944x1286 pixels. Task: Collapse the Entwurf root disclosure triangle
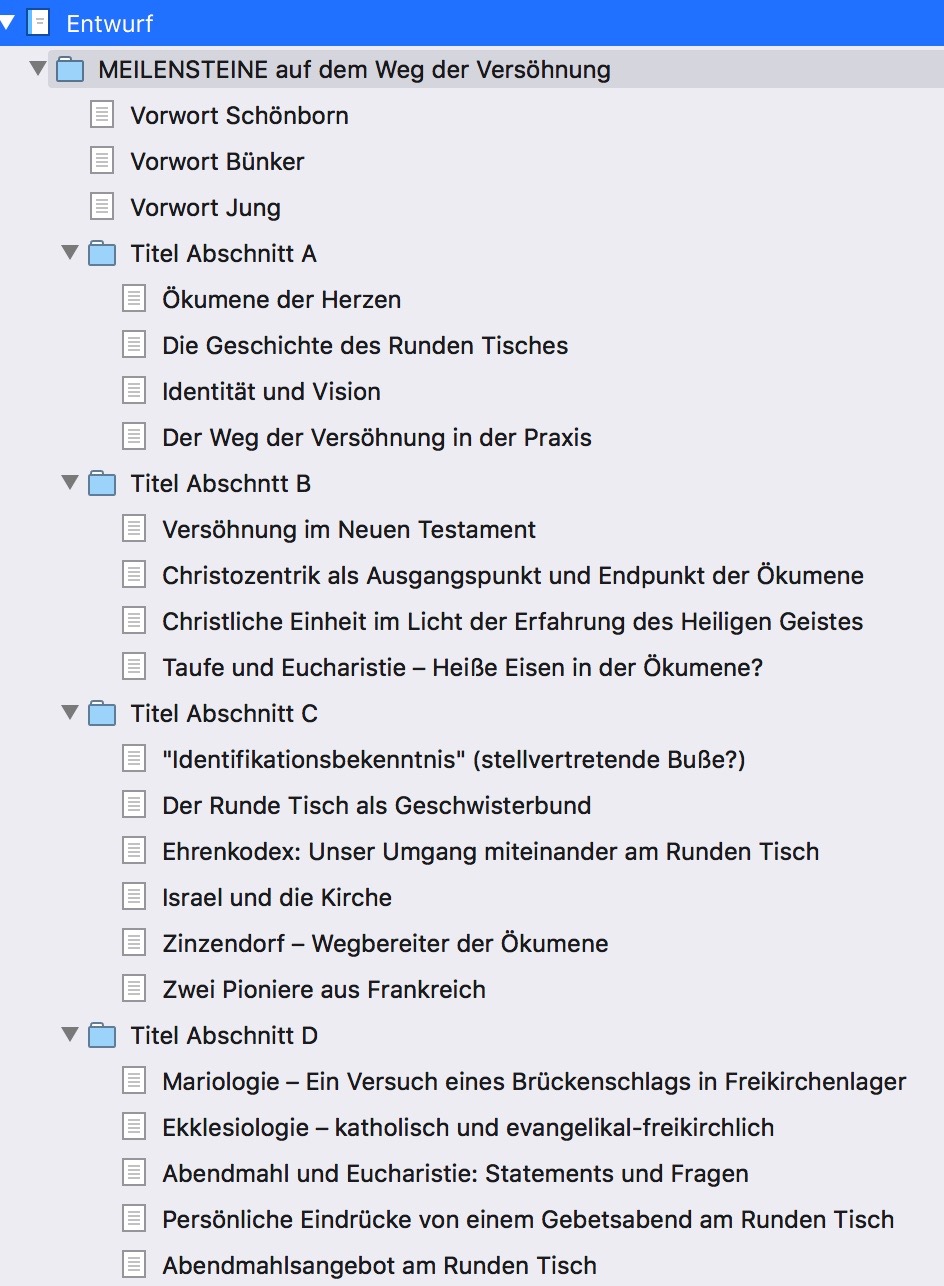7,21
